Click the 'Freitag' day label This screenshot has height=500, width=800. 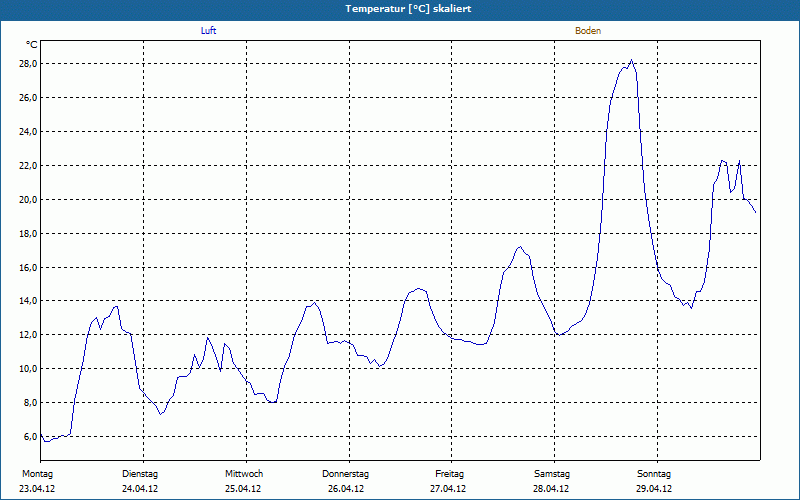click(449, 474)
